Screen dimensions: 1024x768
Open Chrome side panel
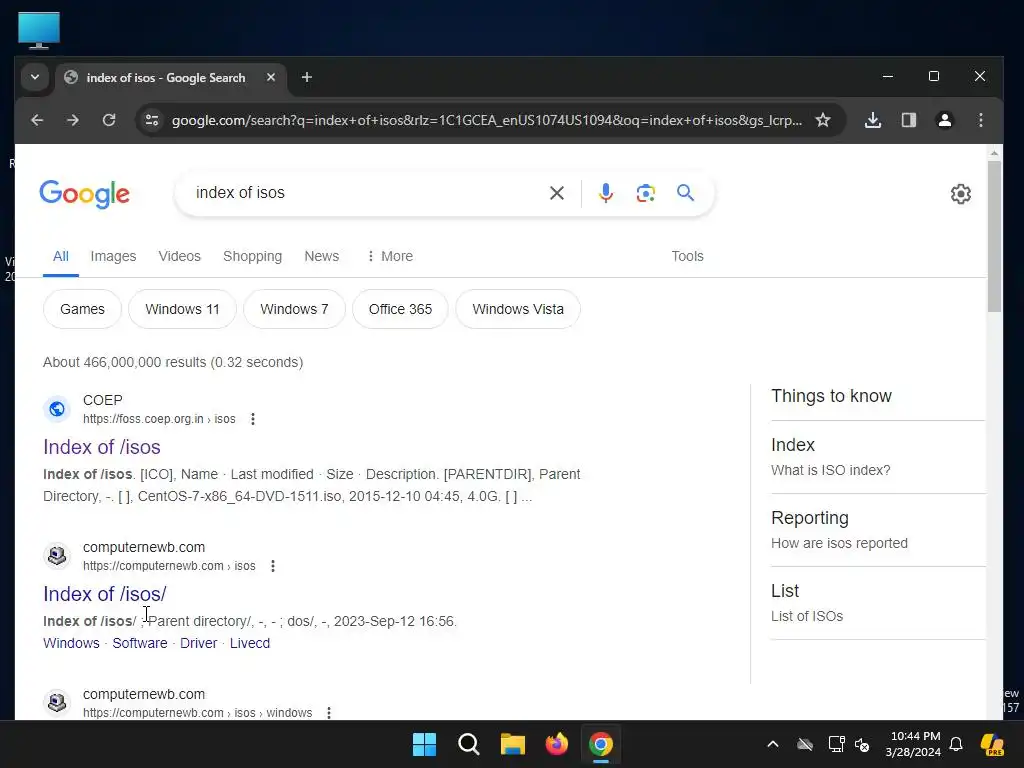[909, 120]
